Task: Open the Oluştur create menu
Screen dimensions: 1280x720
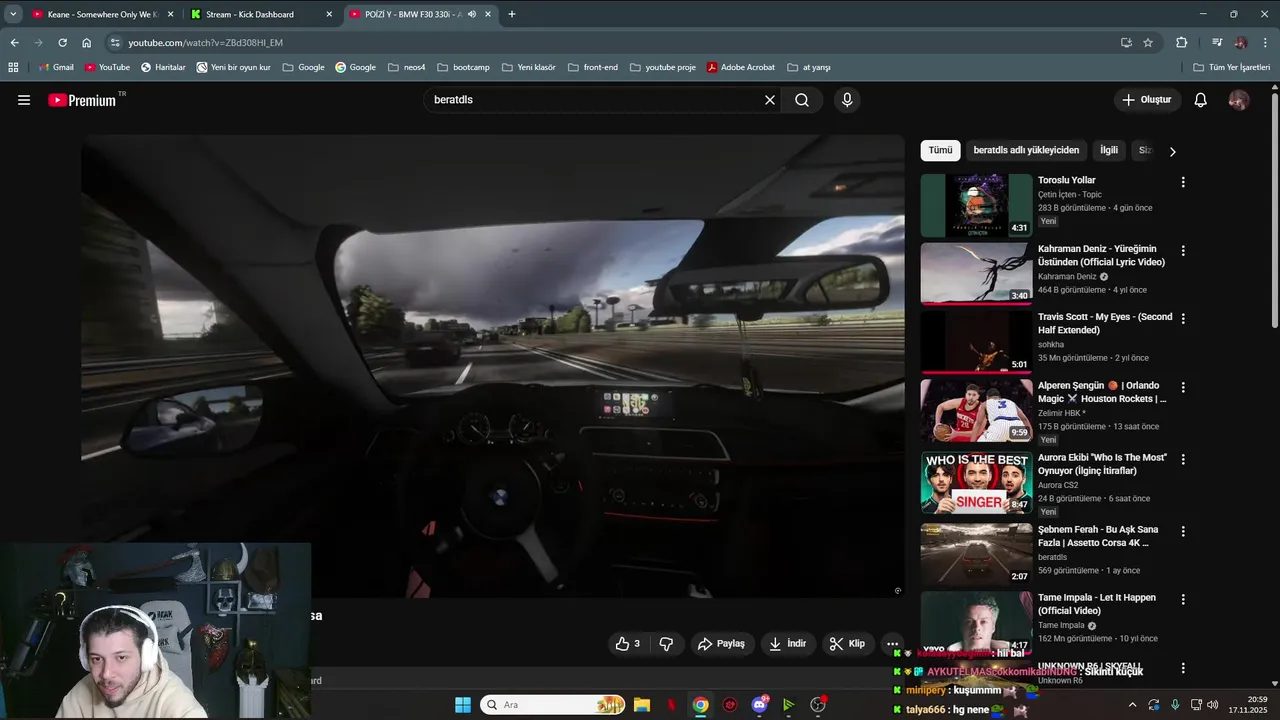Action: [1147, 100]
